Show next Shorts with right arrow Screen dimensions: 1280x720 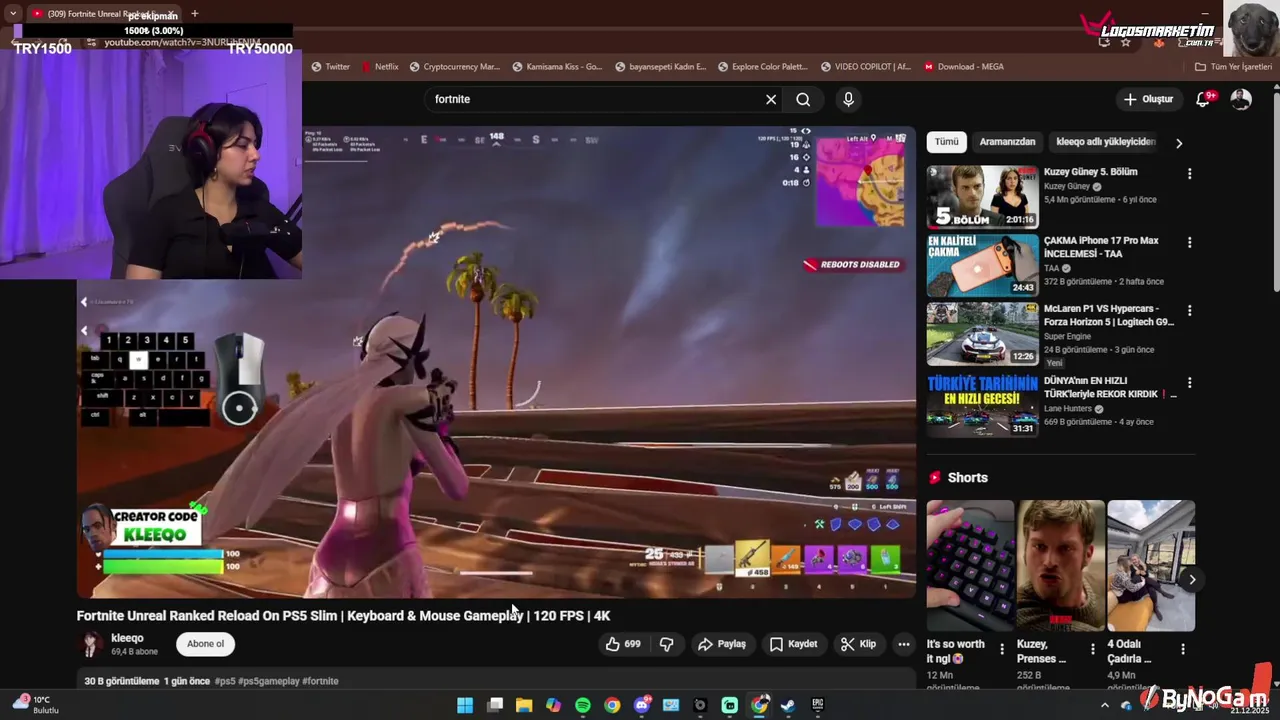tap(1192, 579)
